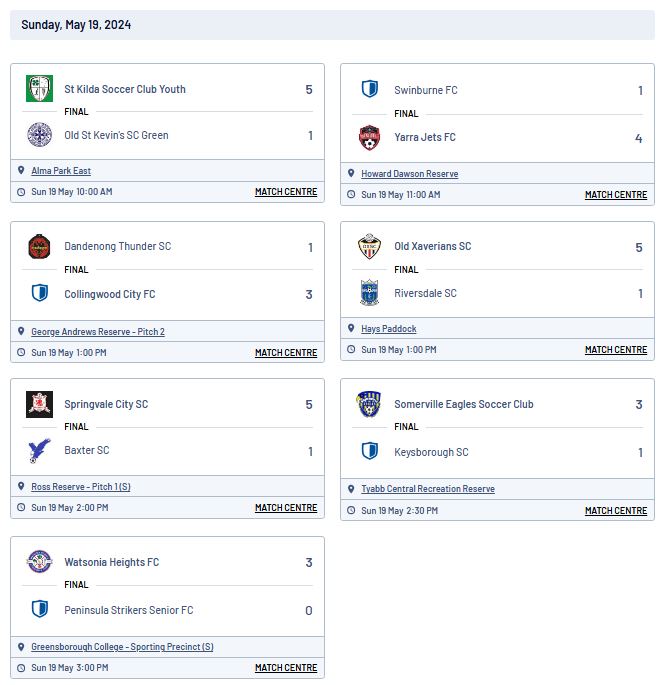This screenshot has height=685, width=664.
Task: Click the Somerville Eagles Soccer Club crest
Action: pos(369,404)
